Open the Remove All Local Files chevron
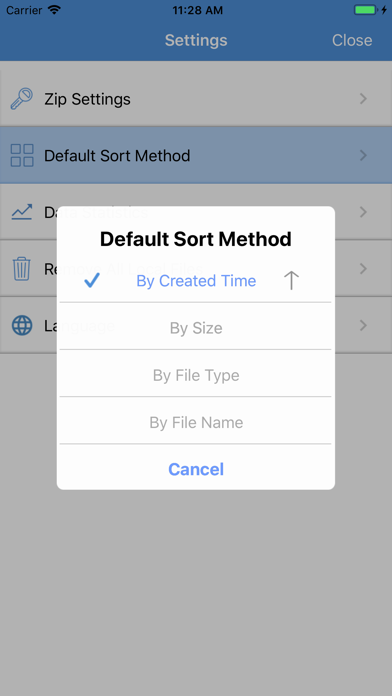392x696 pixels. (363, 269)
